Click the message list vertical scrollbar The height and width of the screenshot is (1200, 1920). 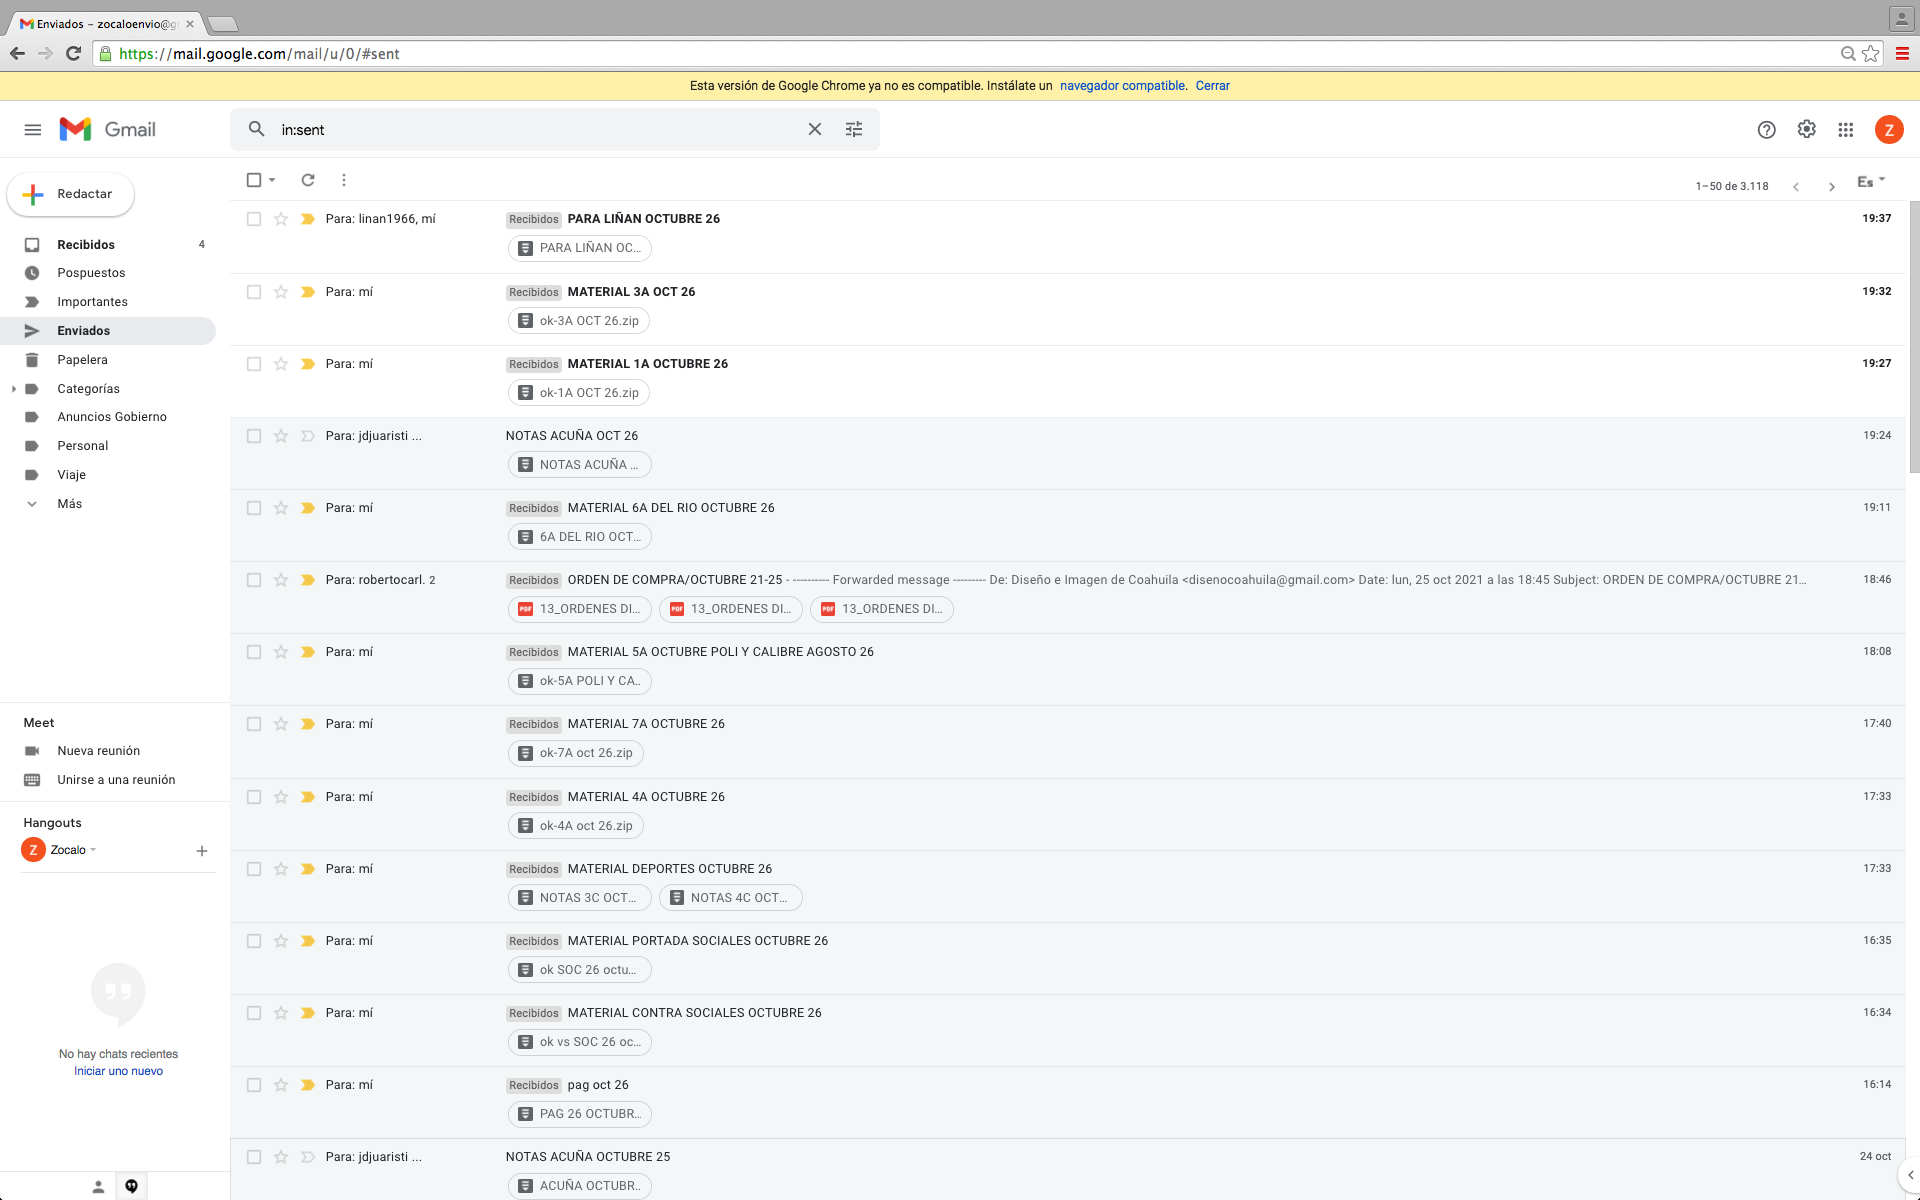(x=1914, y=337)
